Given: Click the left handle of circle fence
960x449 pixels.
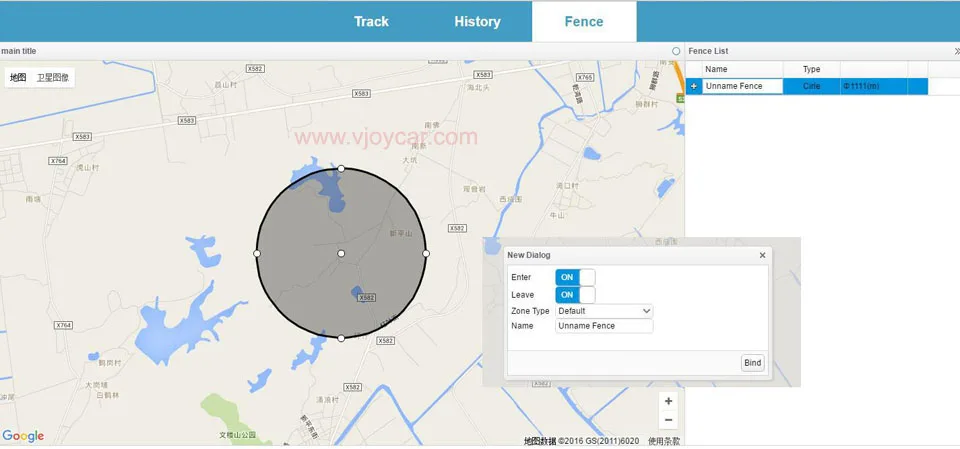Looking at the screenshot, I should pyautogui.click(x=257, y=254).
